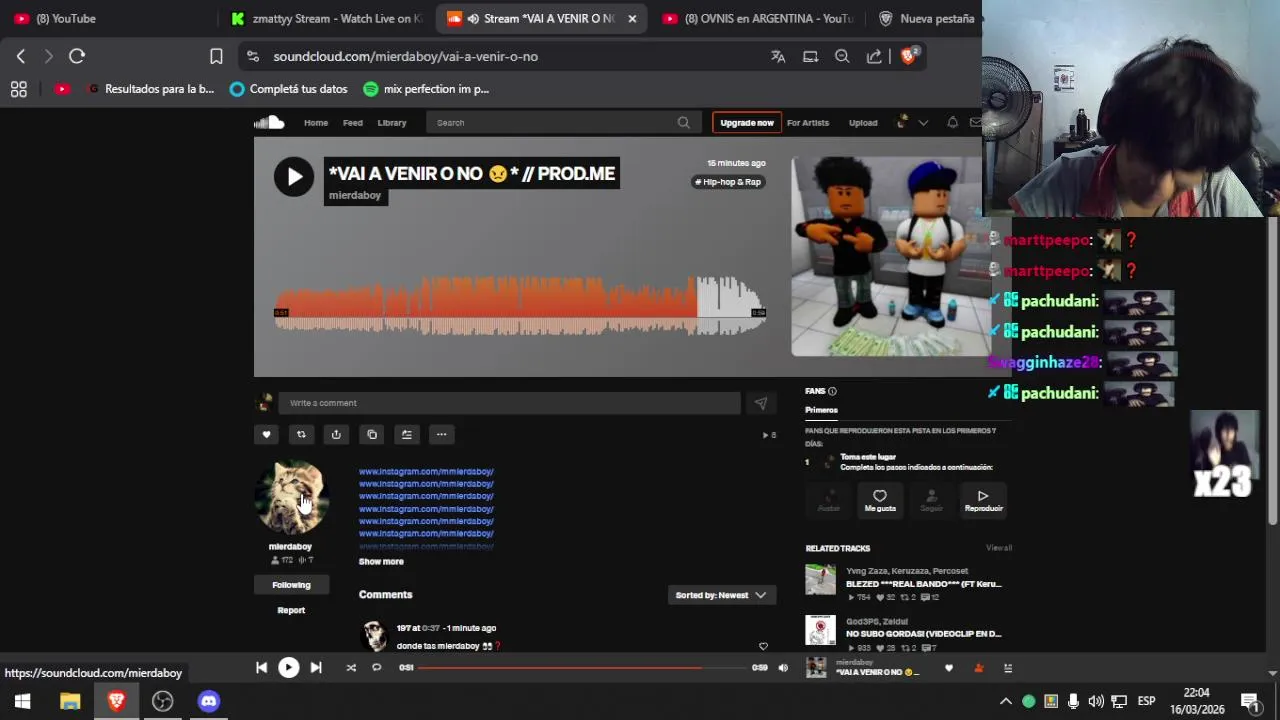Toggle follow artist in player bar
This screenshot has width=1280, height=720.
point(978,668)
